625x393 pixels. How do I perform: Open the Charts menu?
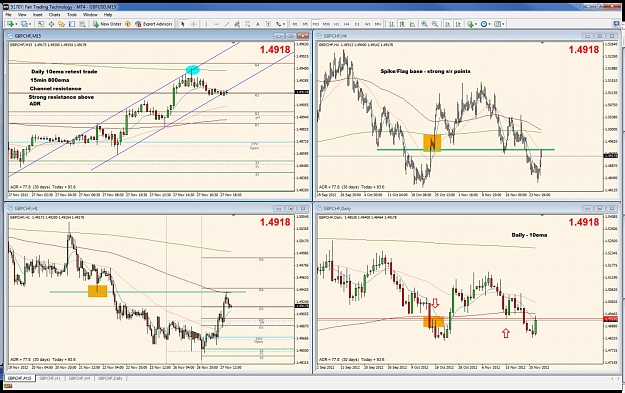coord(55,15)
